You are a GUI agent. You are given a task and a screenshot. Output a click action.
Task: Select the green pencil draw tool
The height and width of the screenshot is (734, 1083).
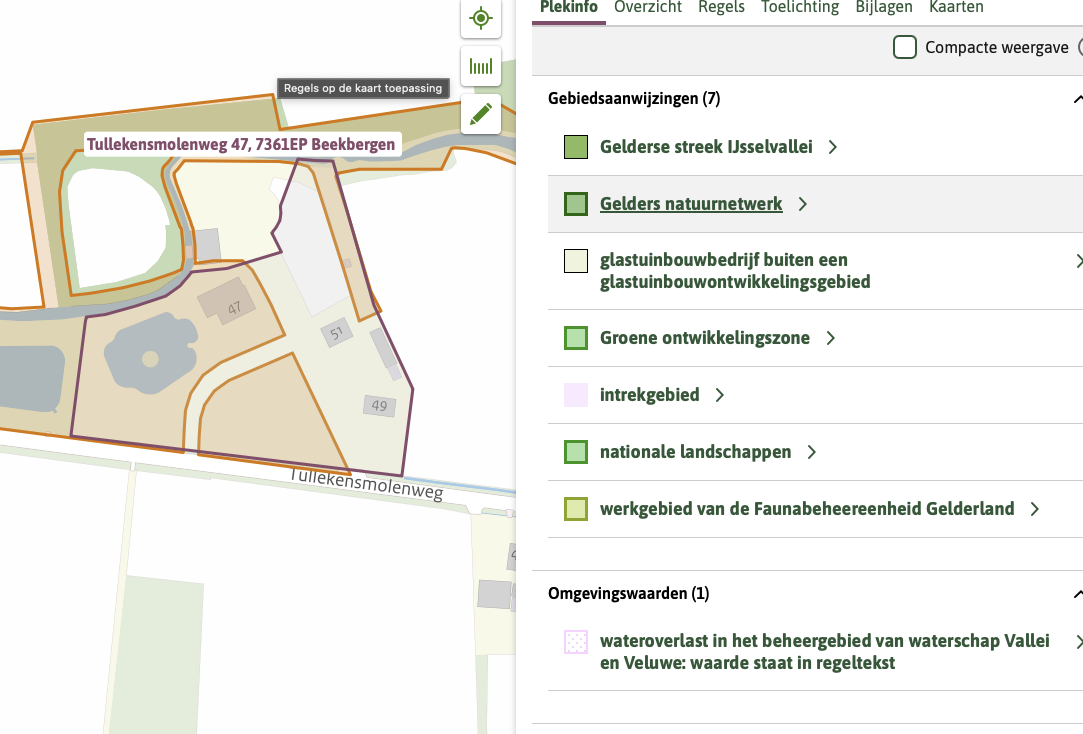point(481,114)
